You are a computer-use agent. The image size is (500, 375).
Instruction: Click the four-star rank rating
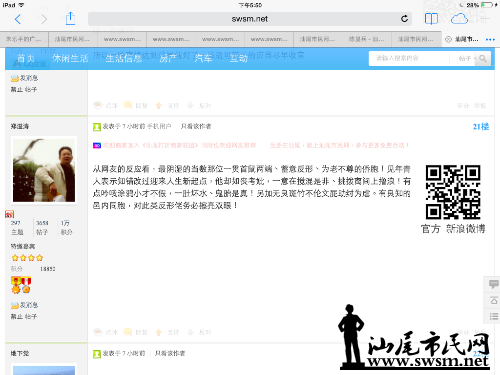pyautogui.click(x=27, y=258)
